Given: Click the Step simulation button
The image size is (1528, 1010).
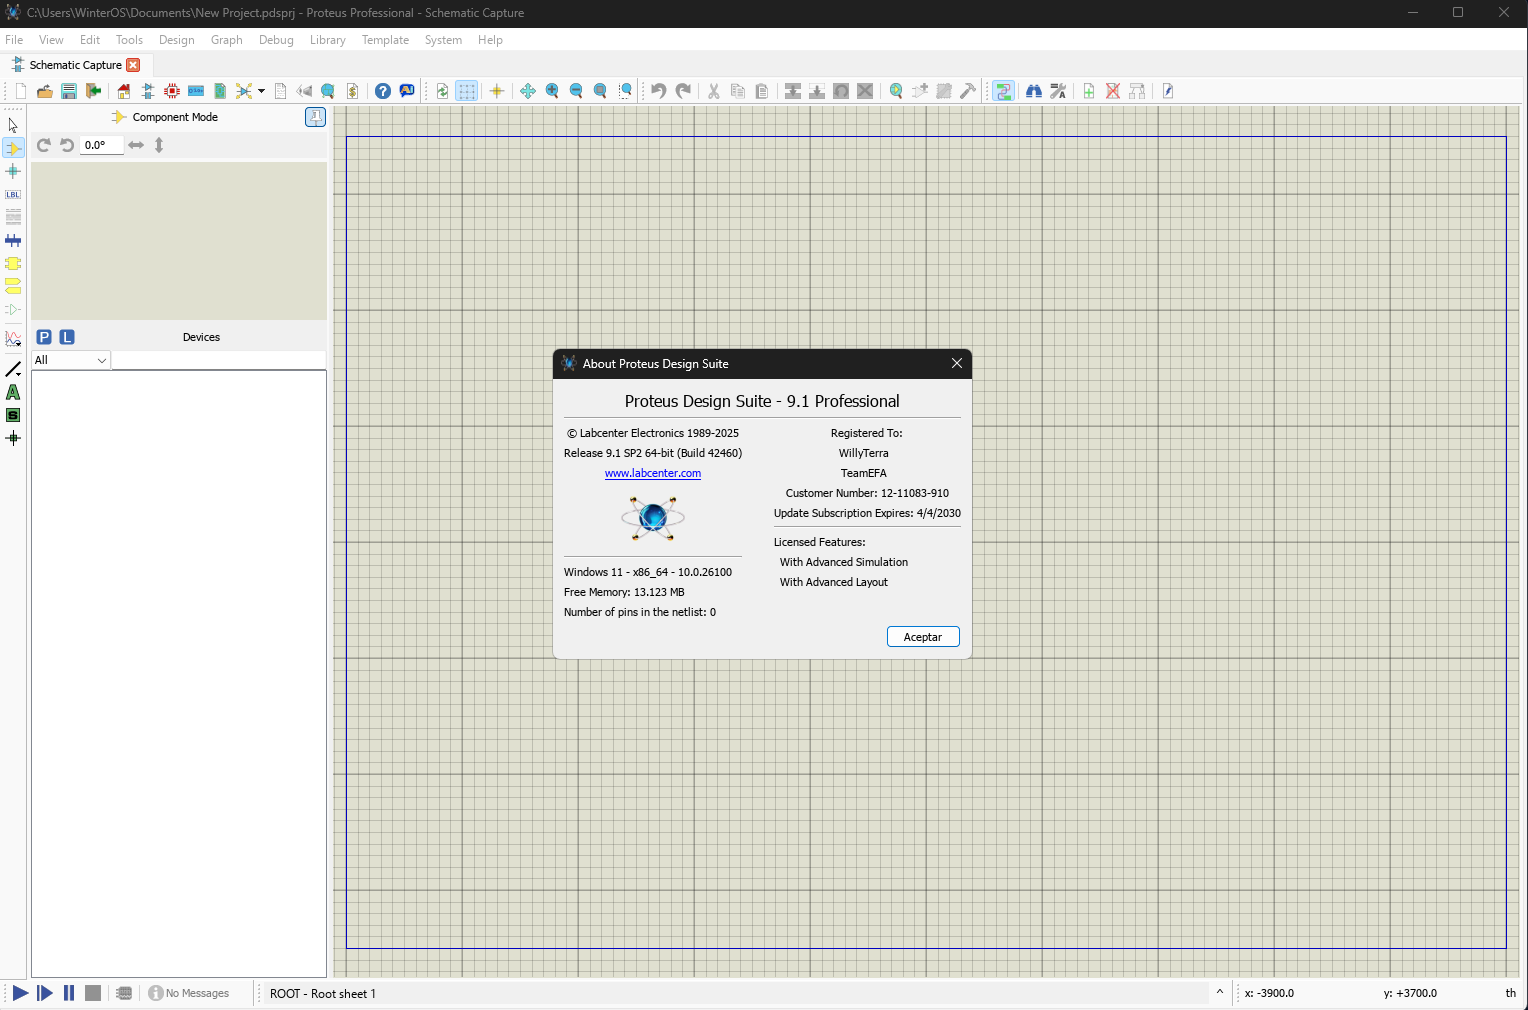Looking at the screenshot, I should pos(45,993).
